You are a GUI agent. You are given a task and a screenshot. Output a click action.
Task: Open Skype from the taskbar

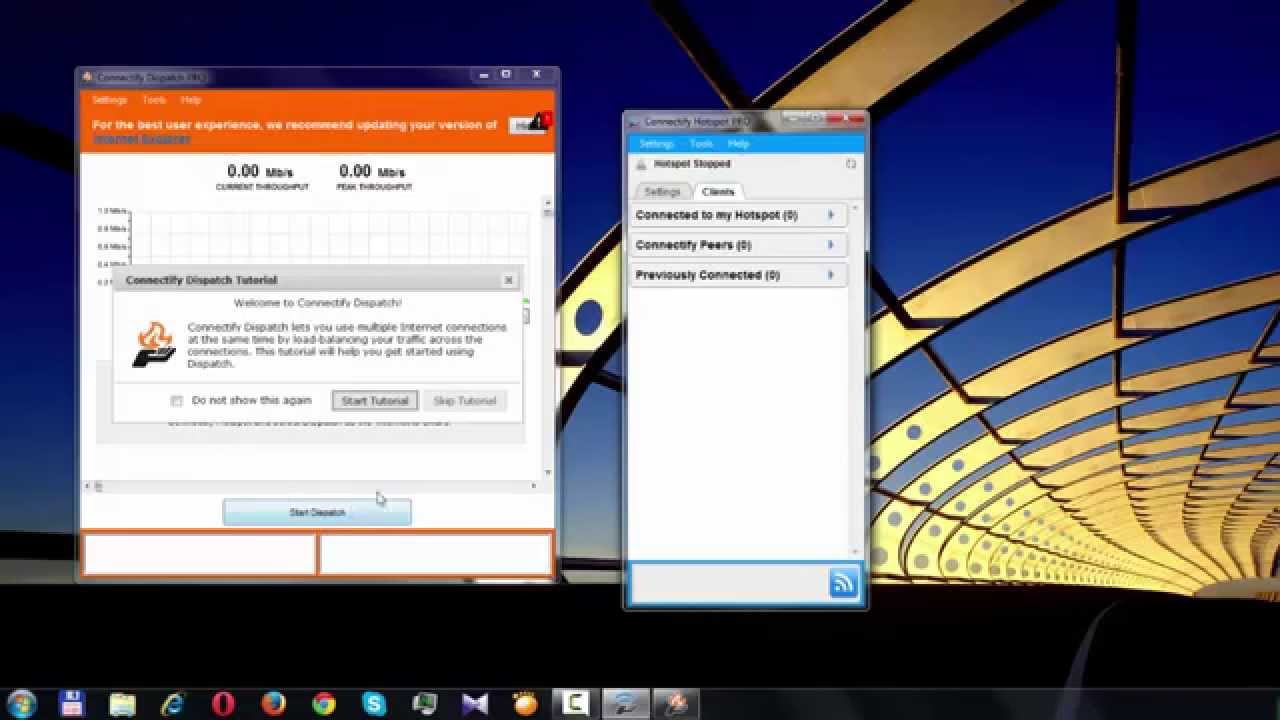tap(374, 704)
